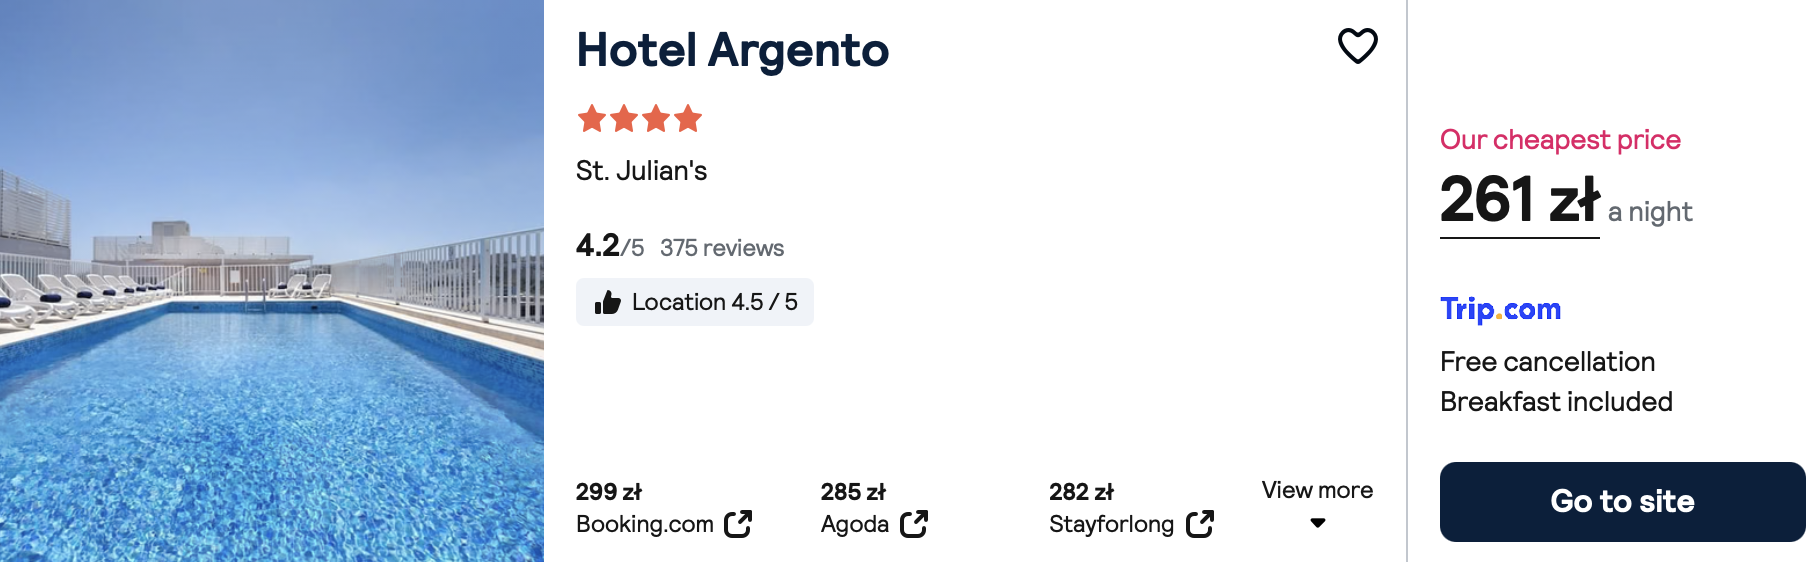The height and width of the screenshot is (562, 1818).
Task: Click the Booking.com external link icon
Action: point(738,524)
